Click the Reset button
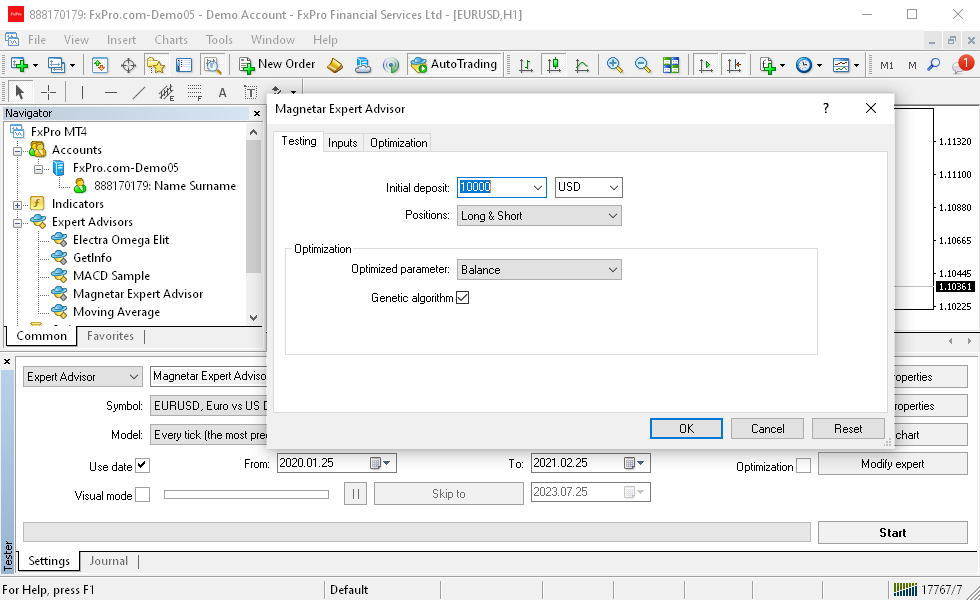This screenshot has height=600, width=980. (x=848, y=429)
